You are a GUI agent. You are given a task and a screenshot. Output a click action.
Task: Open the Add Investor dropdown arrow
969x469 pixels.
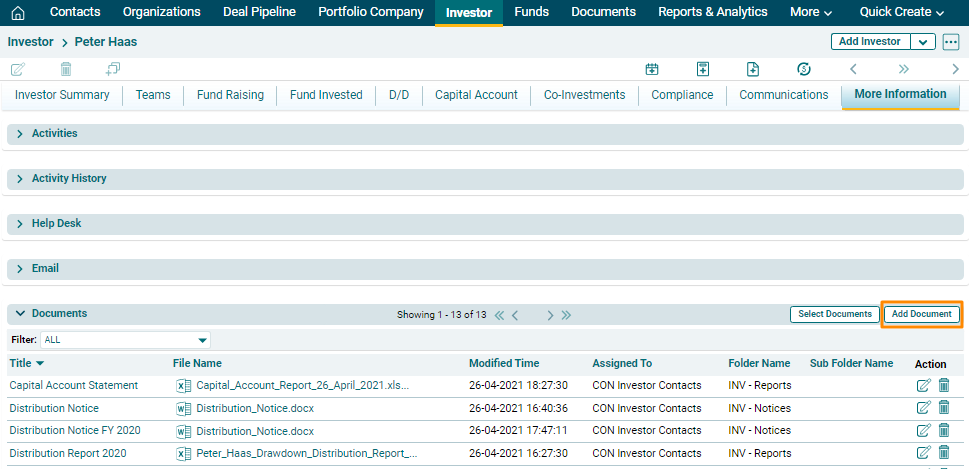tap(922, 42)
